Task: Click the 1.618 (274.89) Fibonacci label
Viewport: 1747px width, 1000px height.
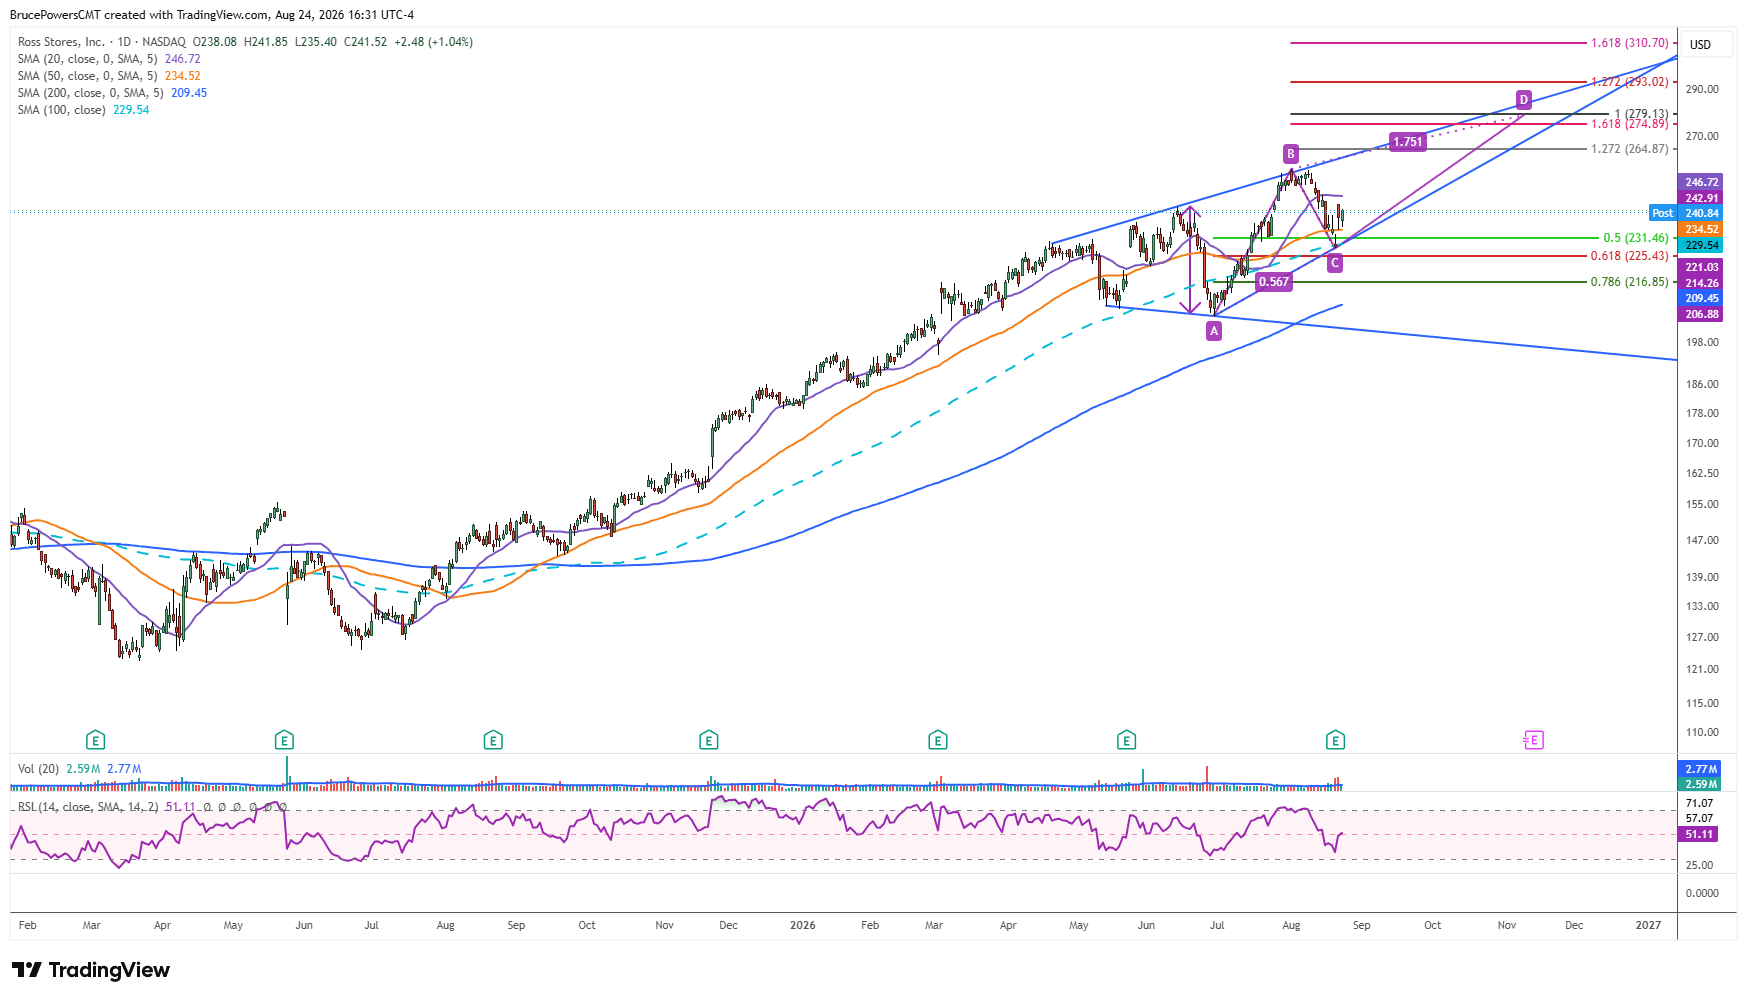Action: click(1630, 124)
